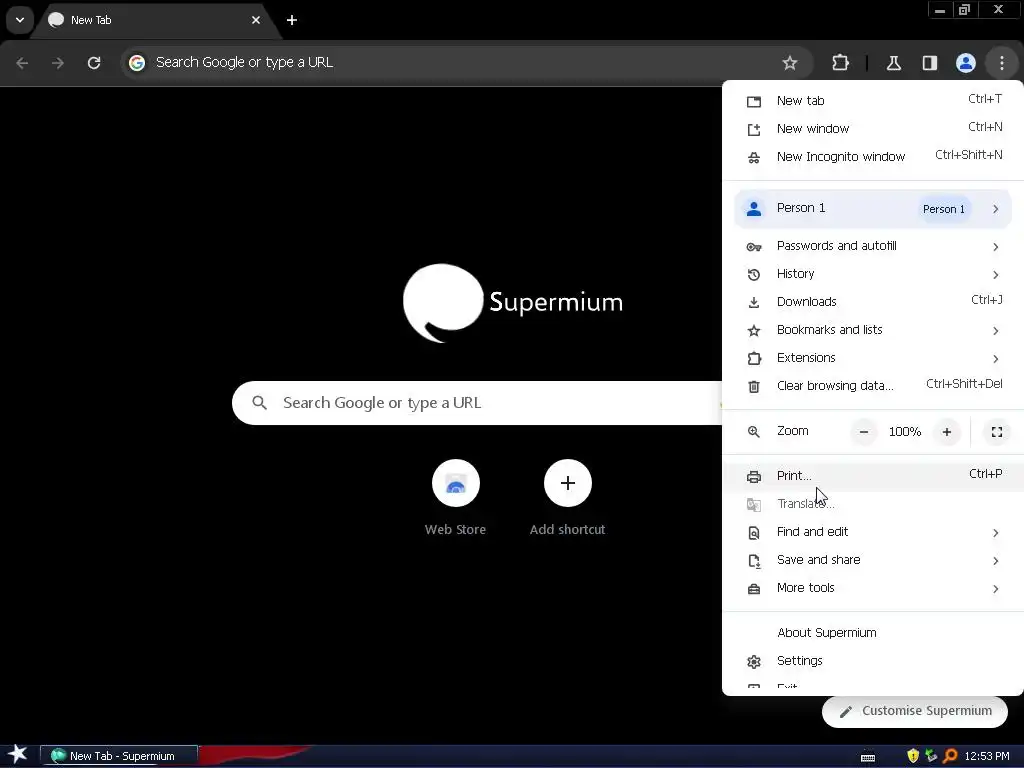Click the taskbar clock 12:53 PM

tap(987, 756)
